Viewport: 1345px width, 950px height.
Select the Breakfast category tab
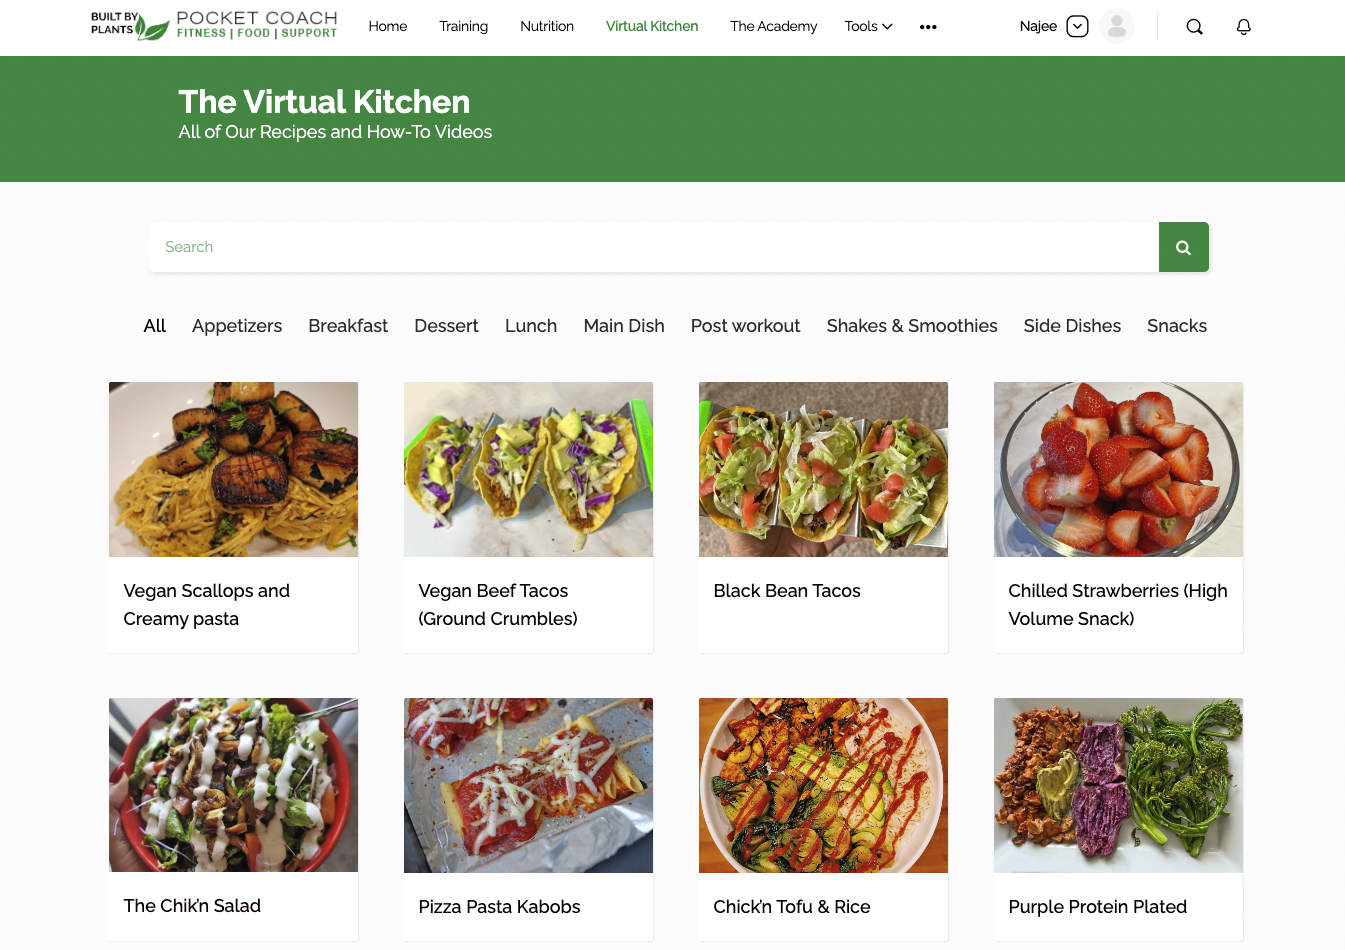pyautogui.click(x=348, y=326)
